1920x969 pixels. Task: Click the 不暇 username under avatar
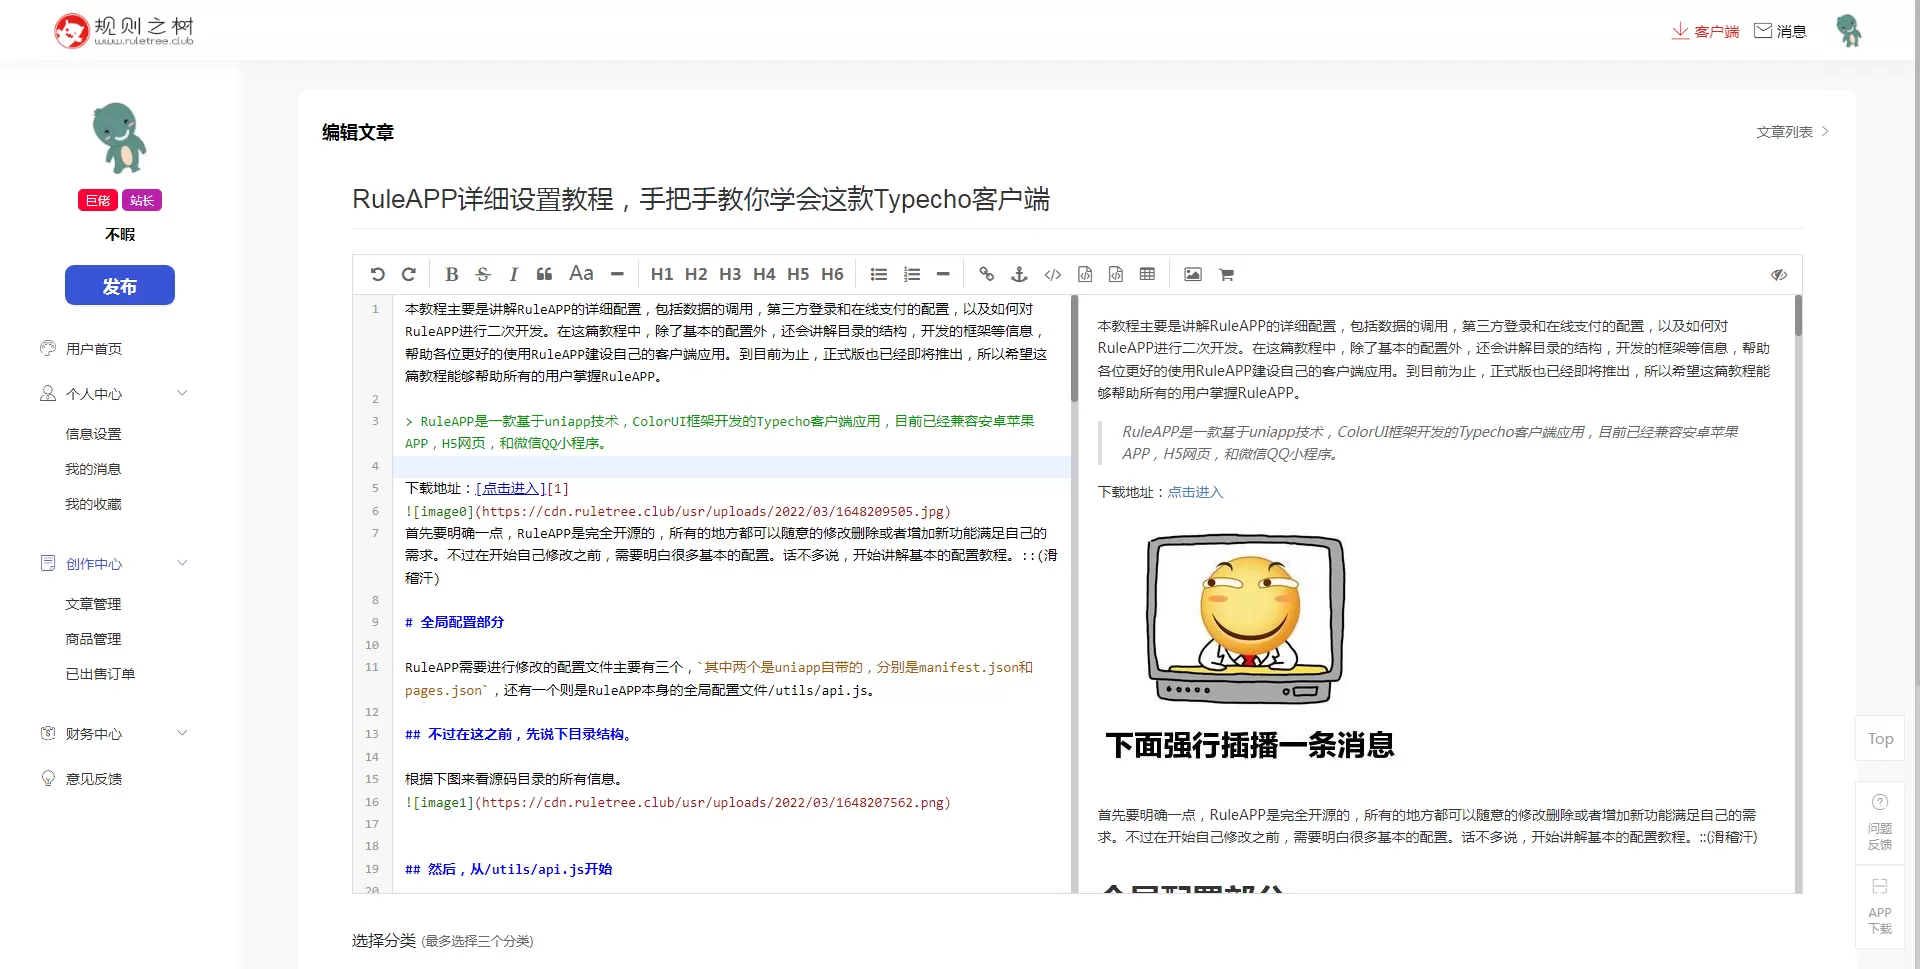point(120,234)
